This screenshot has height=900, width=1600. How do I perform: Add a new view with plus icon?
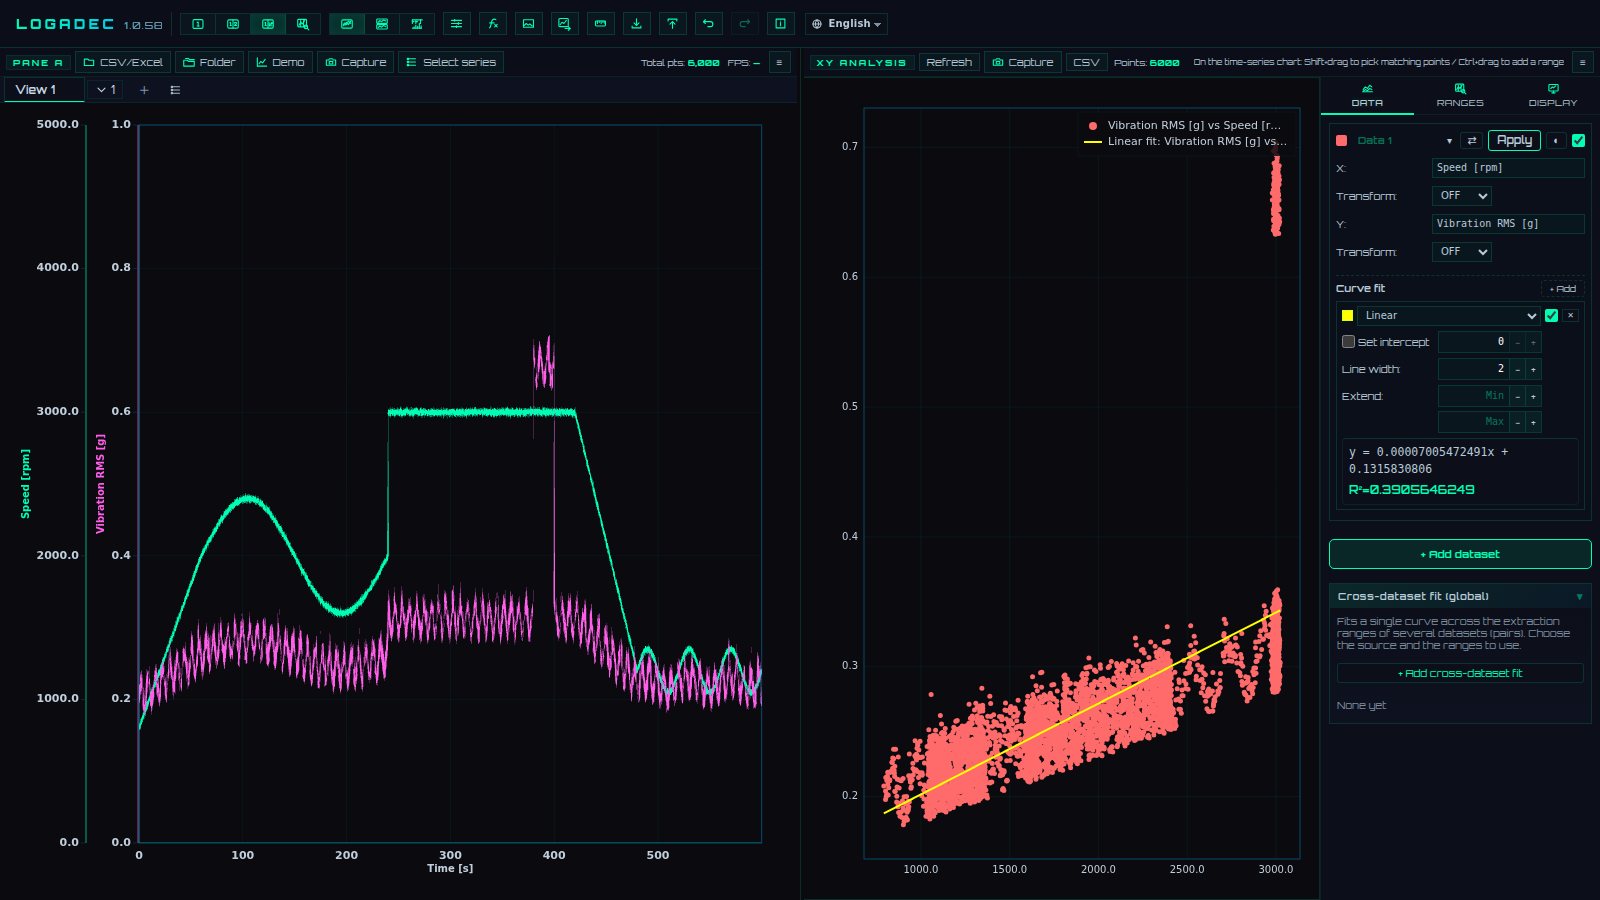[x=144, y=90]
